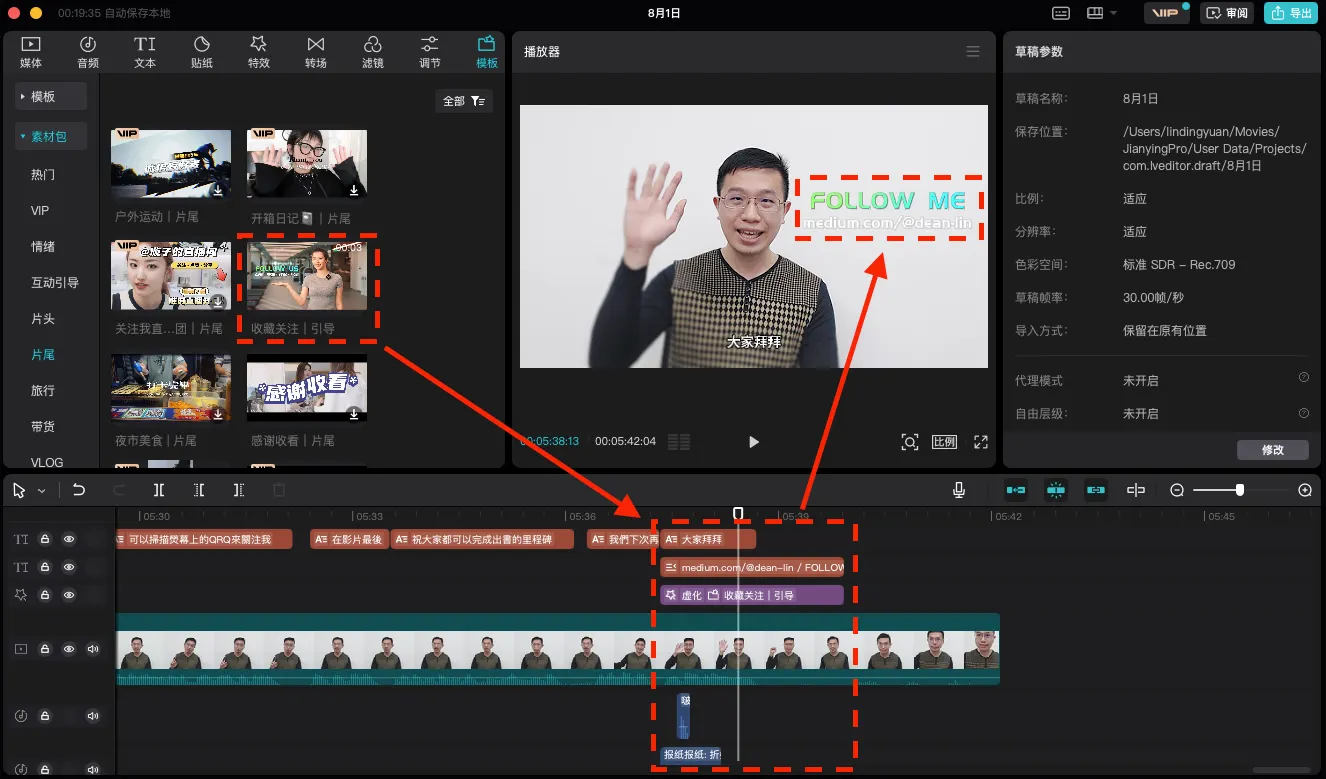Toggle clip linkage in the timeline
This screenshot has height=779, width=1326.
click(1096, 490)
